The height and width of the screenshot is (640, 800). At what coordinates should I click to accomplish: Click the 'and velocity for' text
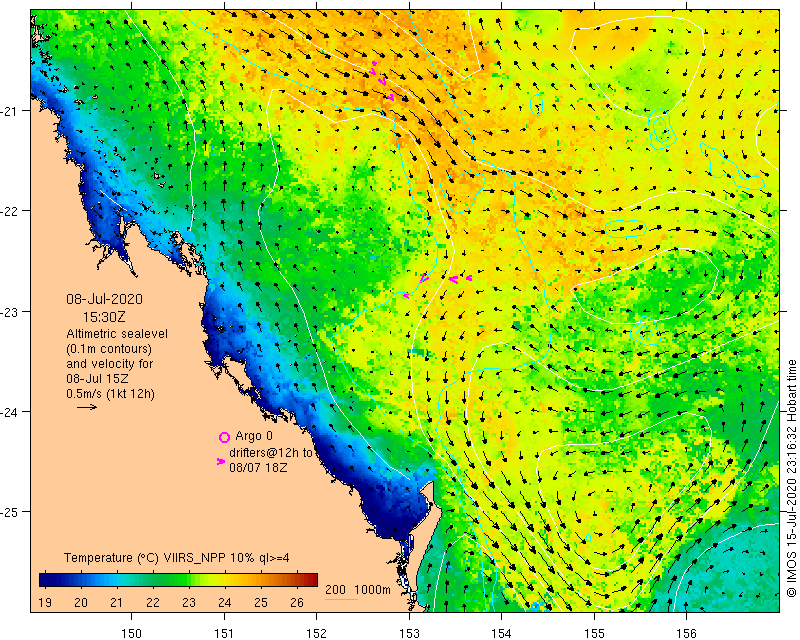(x=109, y=364)
